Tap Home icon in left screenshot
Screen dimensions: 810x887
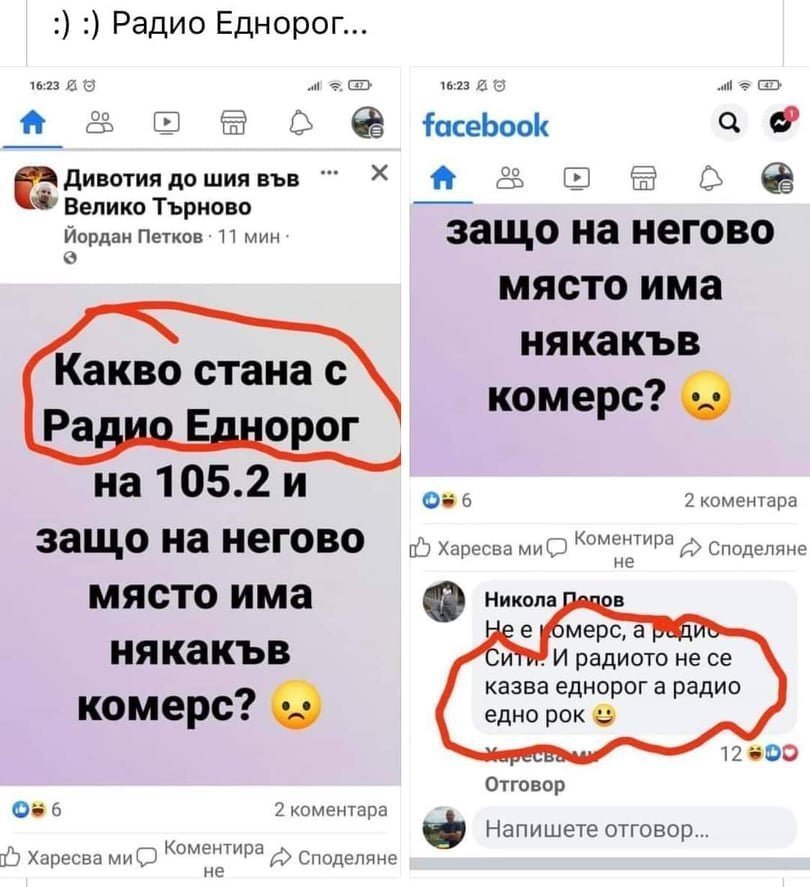[x=32, y=122]
